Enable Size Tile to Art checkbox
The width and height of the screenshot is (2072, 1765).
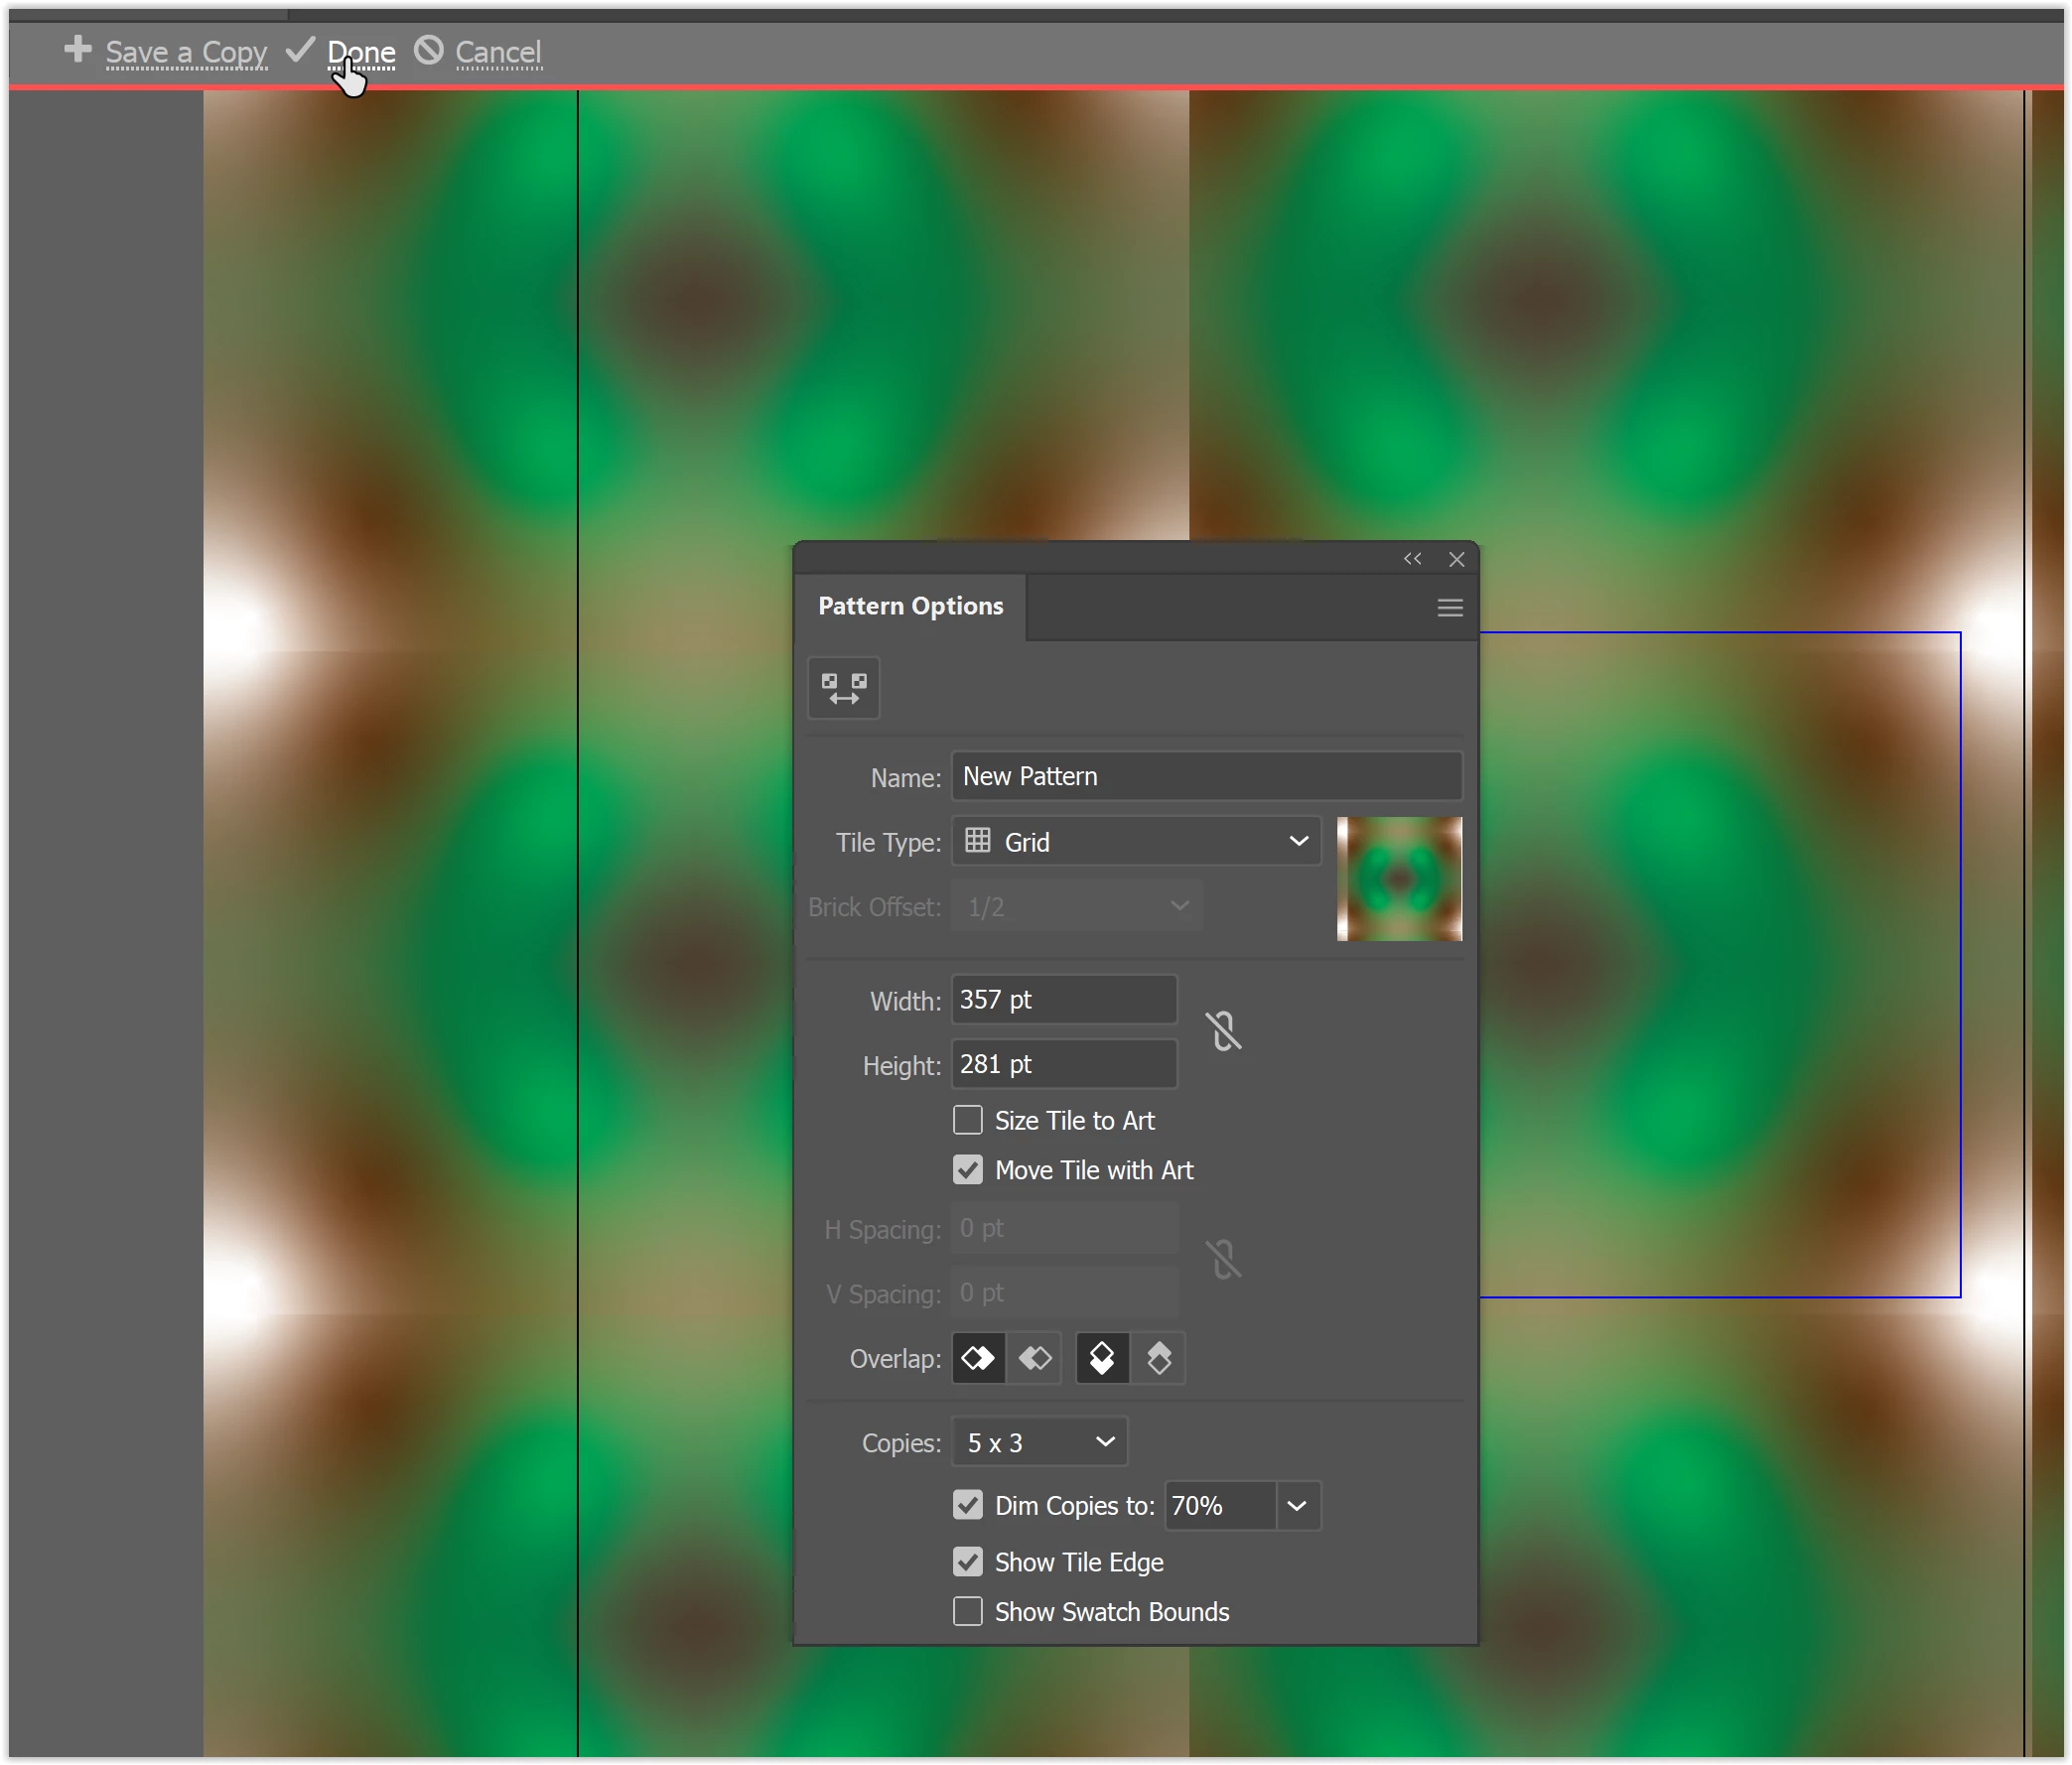click(x=967, y=1120)
